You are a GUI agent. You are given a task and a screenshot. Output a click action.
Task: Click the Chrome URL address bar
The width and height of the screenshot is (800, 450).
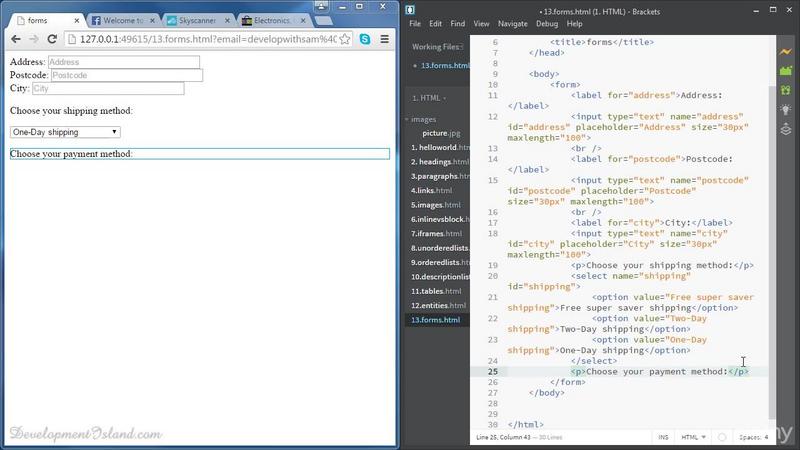208,39
